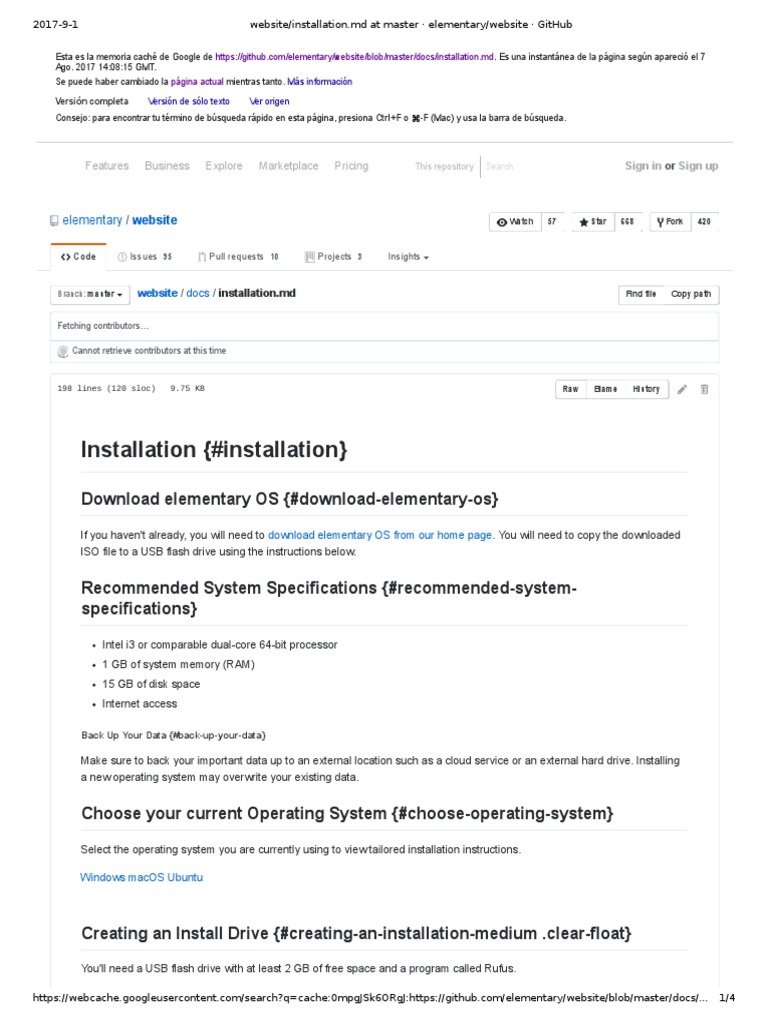Screen dimensions: 768x1024
Task: Open the docs folder breadcrumb
Action: click(x=198, y=293)
